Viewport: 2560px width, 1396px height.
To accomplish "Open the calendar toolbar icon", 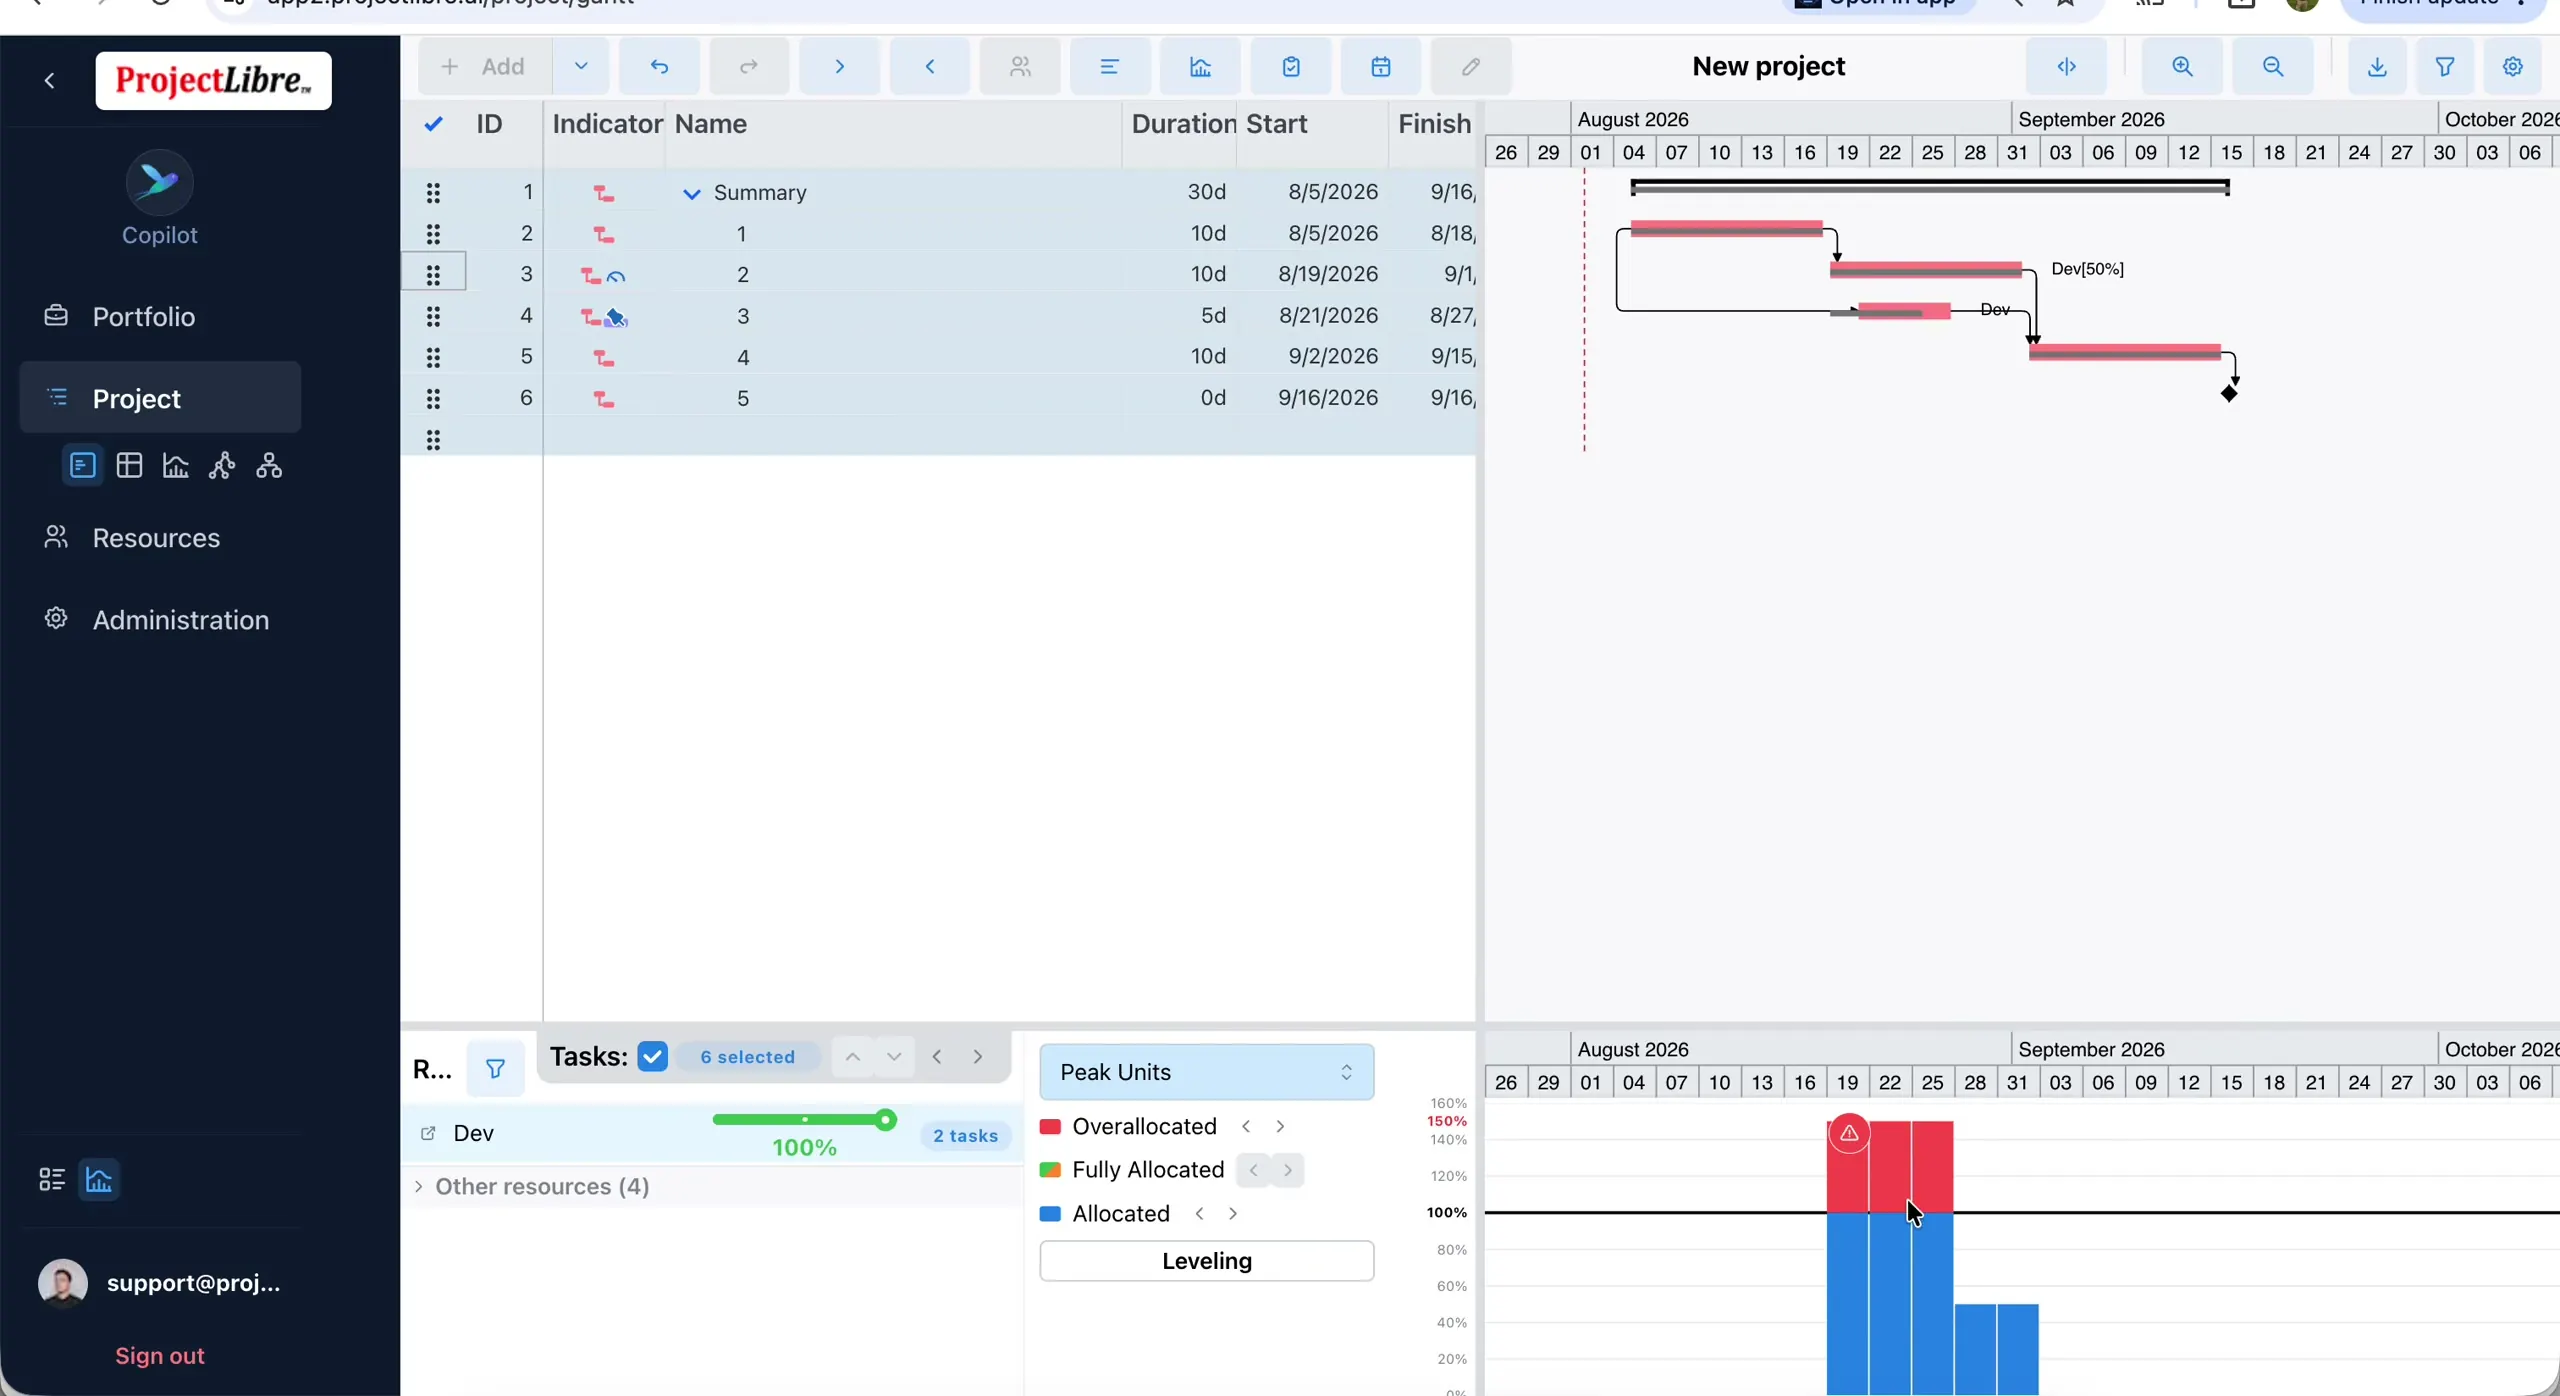I will pyautogui.click(x=1381, y=67).
